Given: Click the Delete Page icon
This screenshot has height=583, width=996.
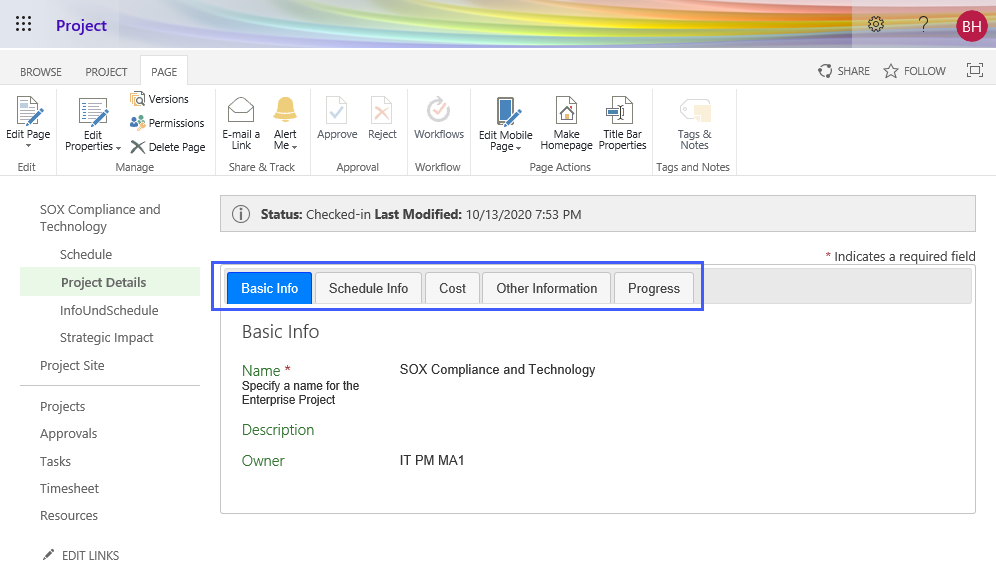Looking at the screenshot, I should tap(138, 147).
